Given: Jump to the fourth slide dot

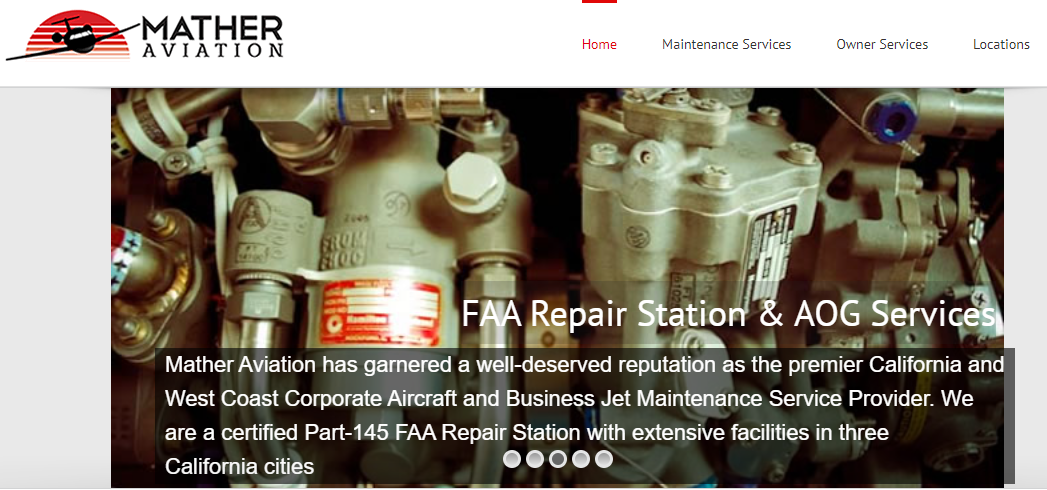Looking at the screenshot, I should pos(581,459).
